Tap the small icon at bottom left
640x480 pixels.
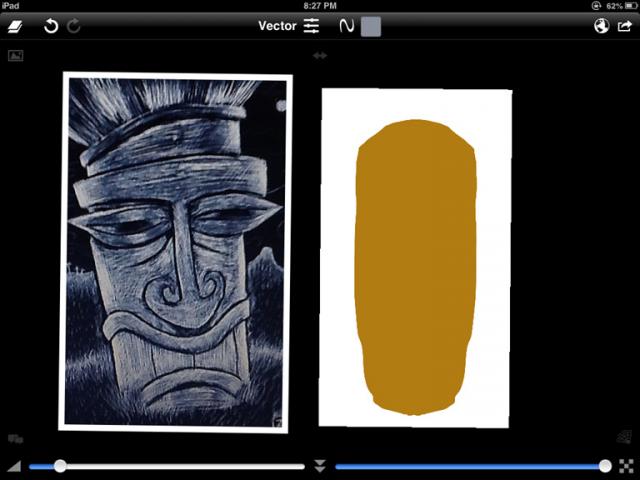point(15,438)
